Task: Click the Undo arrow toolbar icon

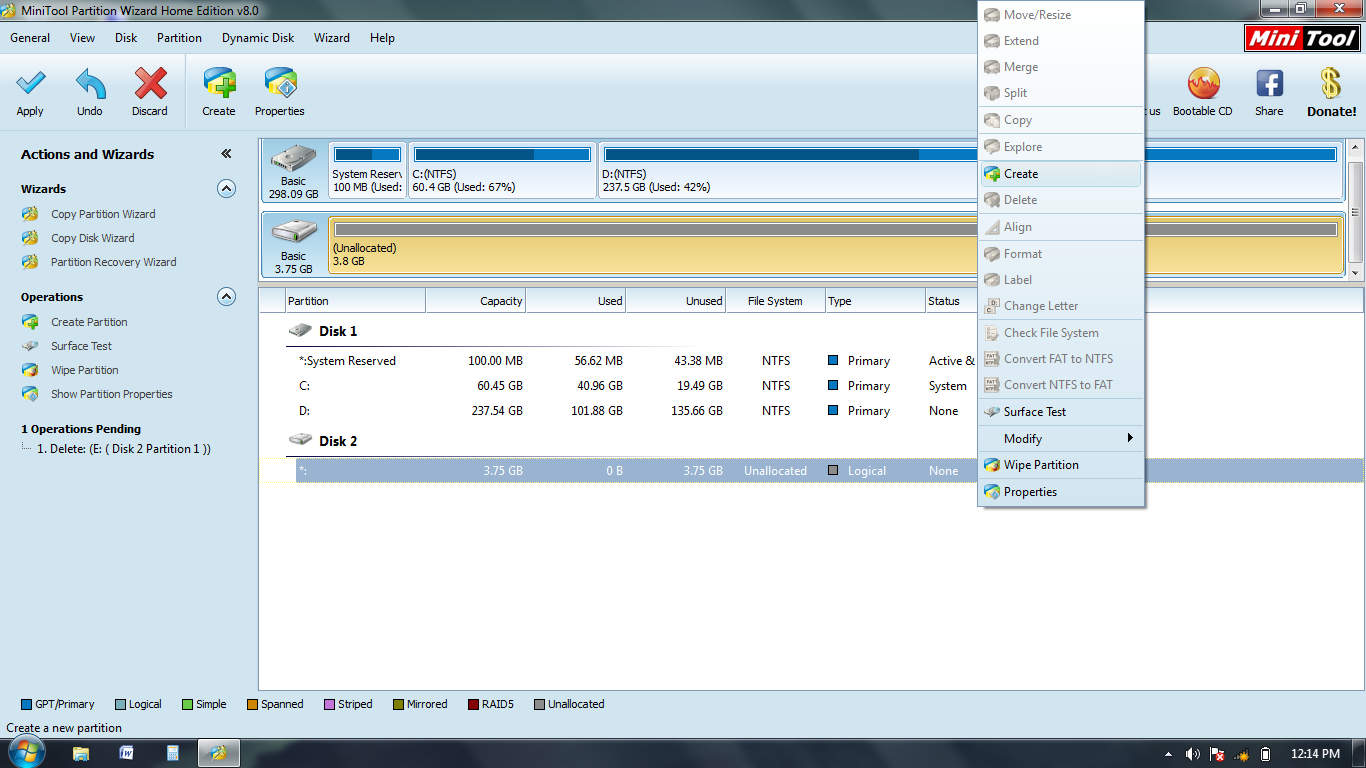Action: pos(90,84)
